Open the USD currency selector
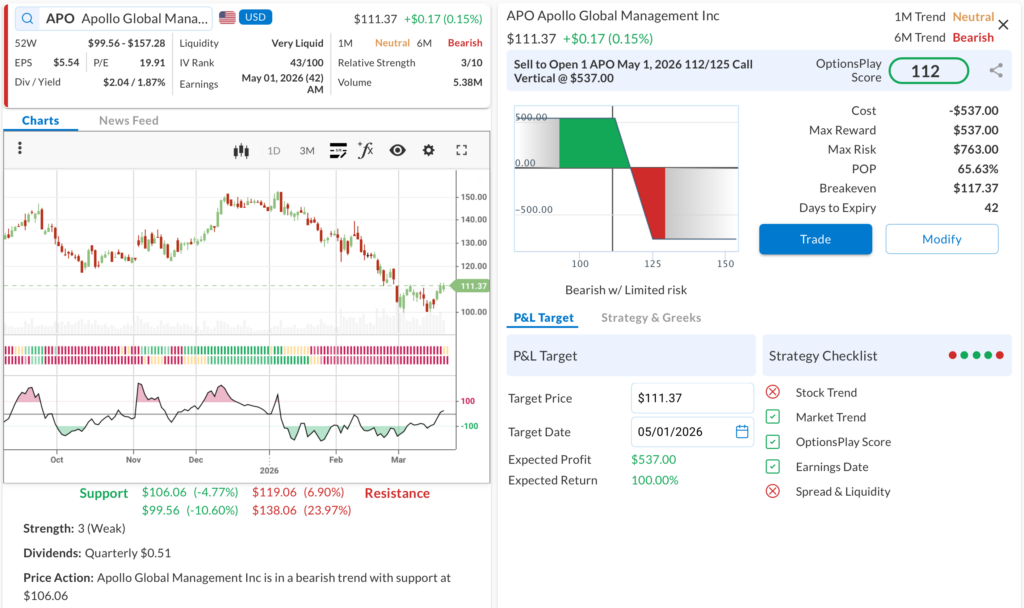The height and width of the screenshot is (608, 1024). [255, 18]
